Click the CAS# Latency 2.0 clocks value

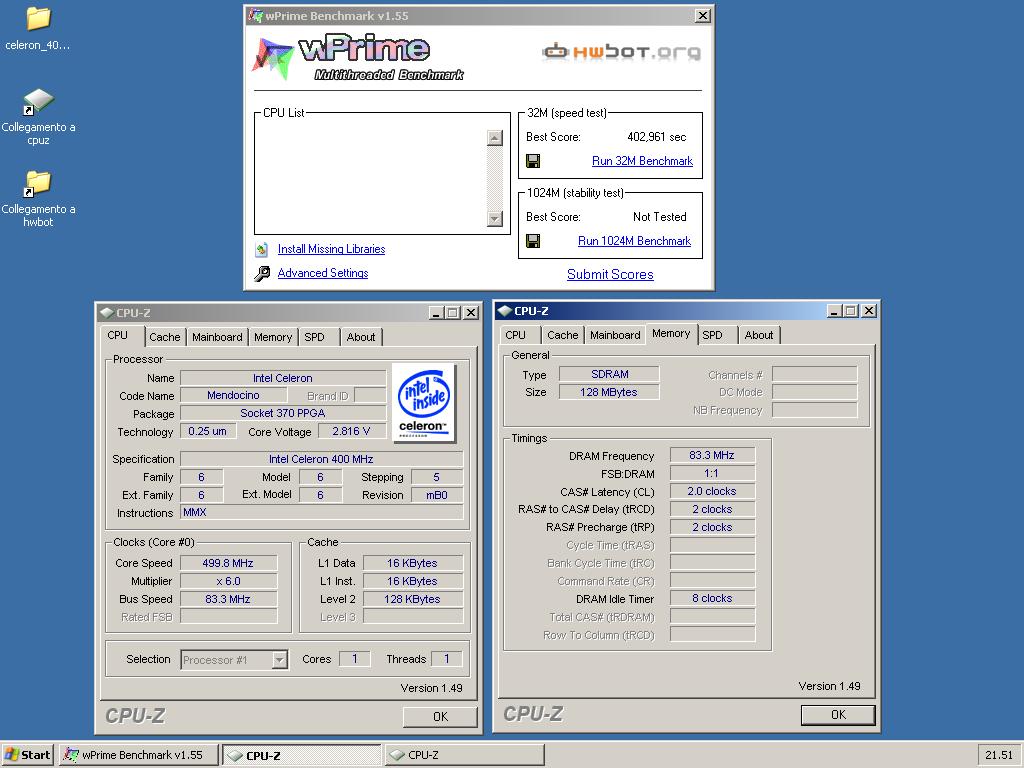712,491
